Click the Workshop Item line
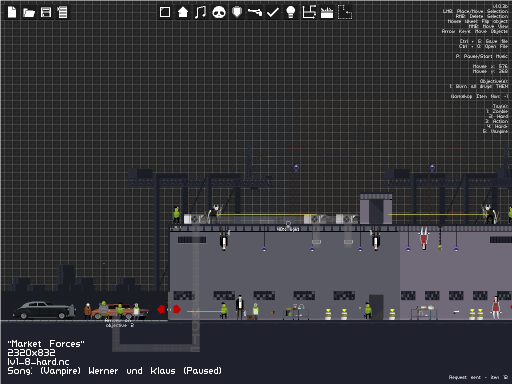 (479, 96)
